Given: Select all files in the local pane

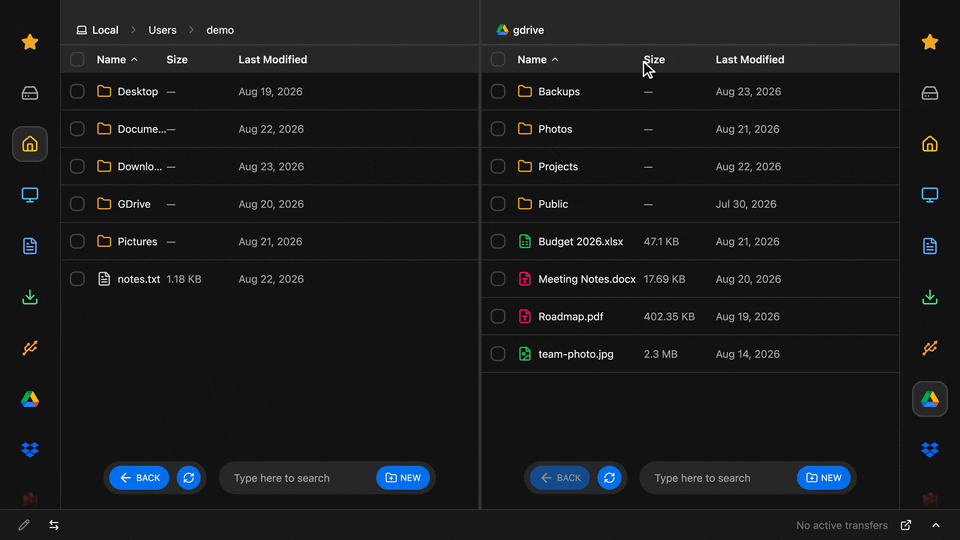Looking at the screenshot, I should click(x=77, y=59).
